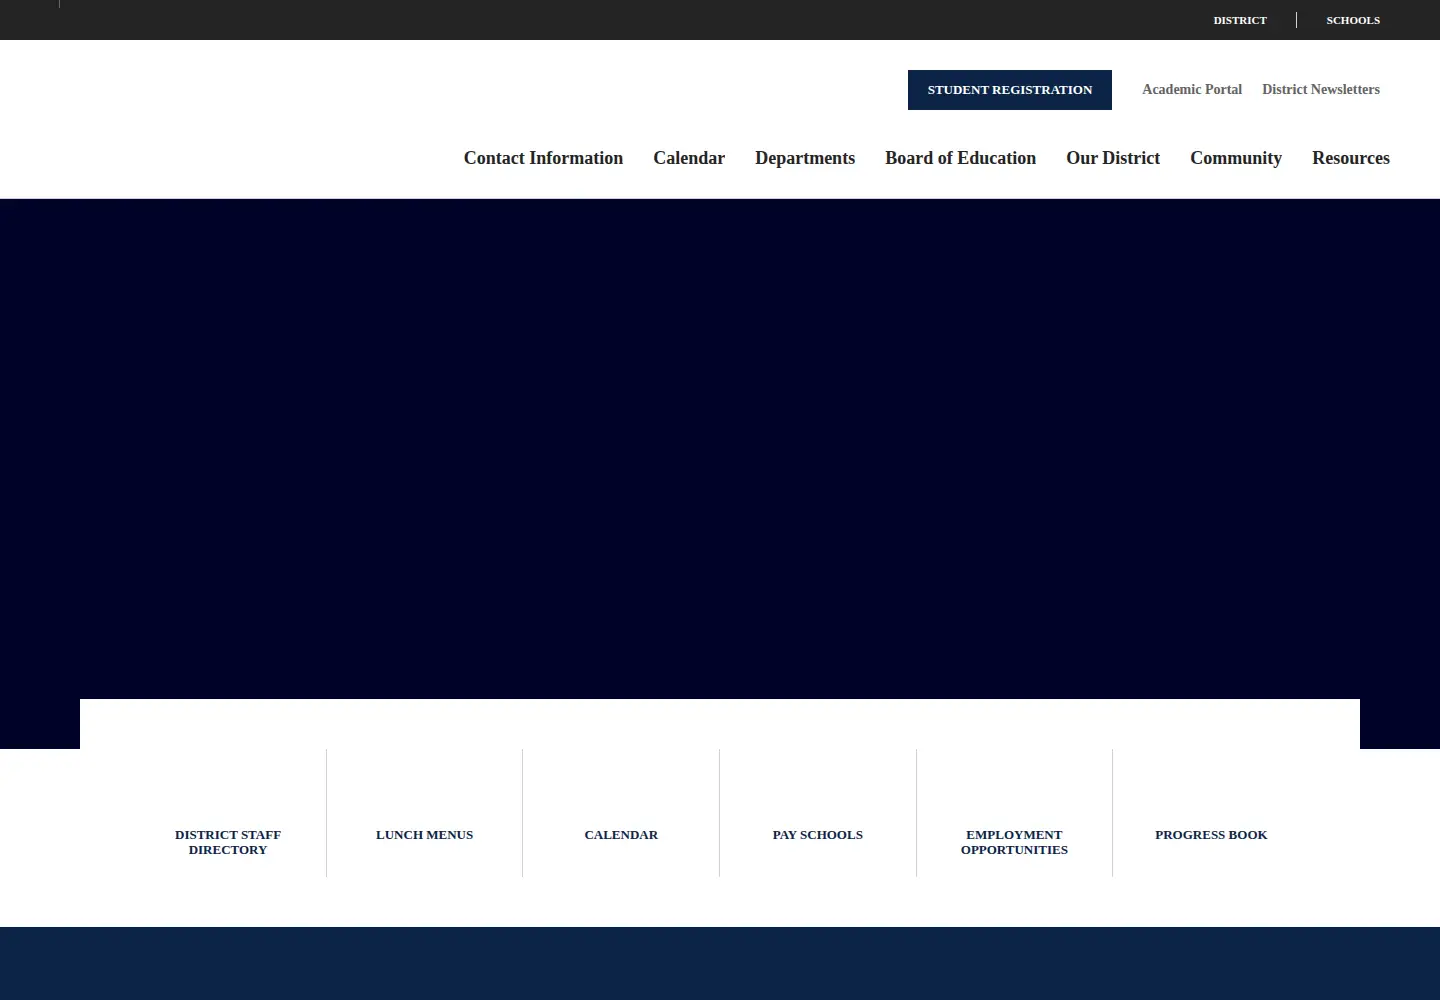
Task: Open District Newsletters link
Action: click(1321, 90)
